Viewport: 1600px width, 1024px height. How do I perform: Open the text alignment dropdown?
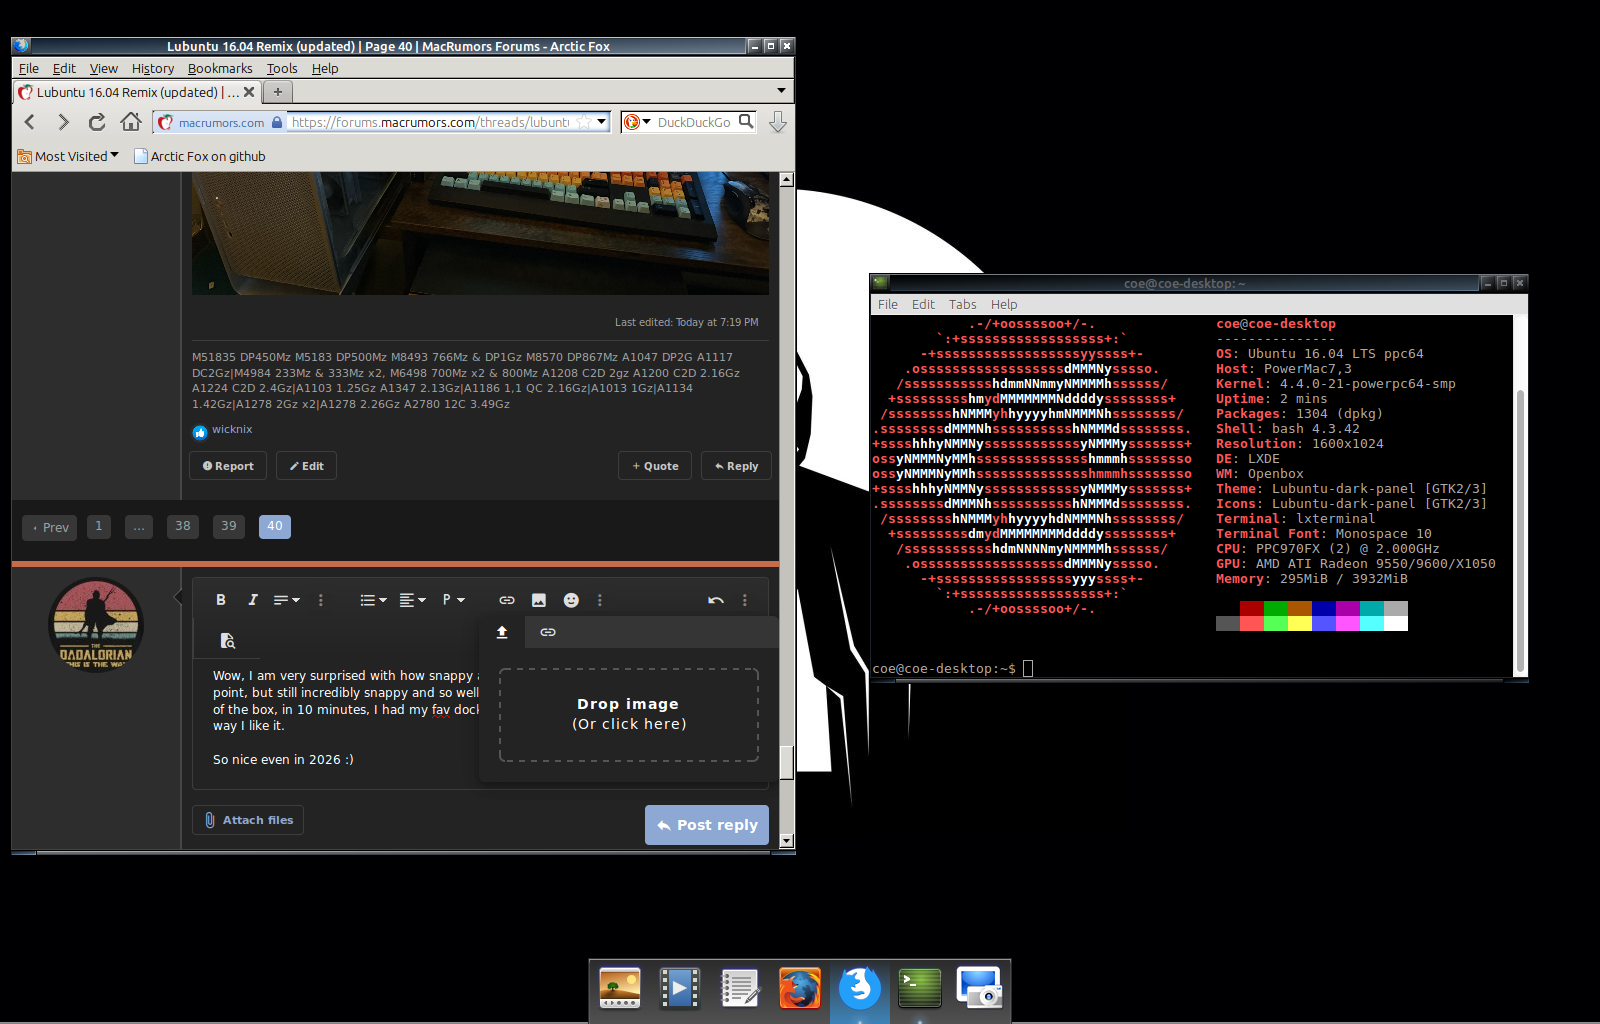411,600
